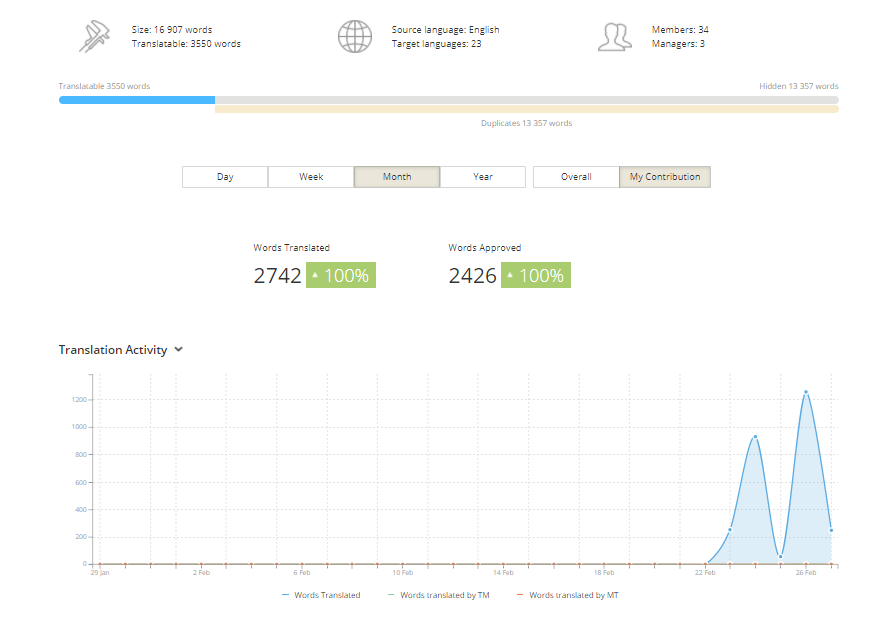Show Overall project statistics

click(x=576, y=177)
